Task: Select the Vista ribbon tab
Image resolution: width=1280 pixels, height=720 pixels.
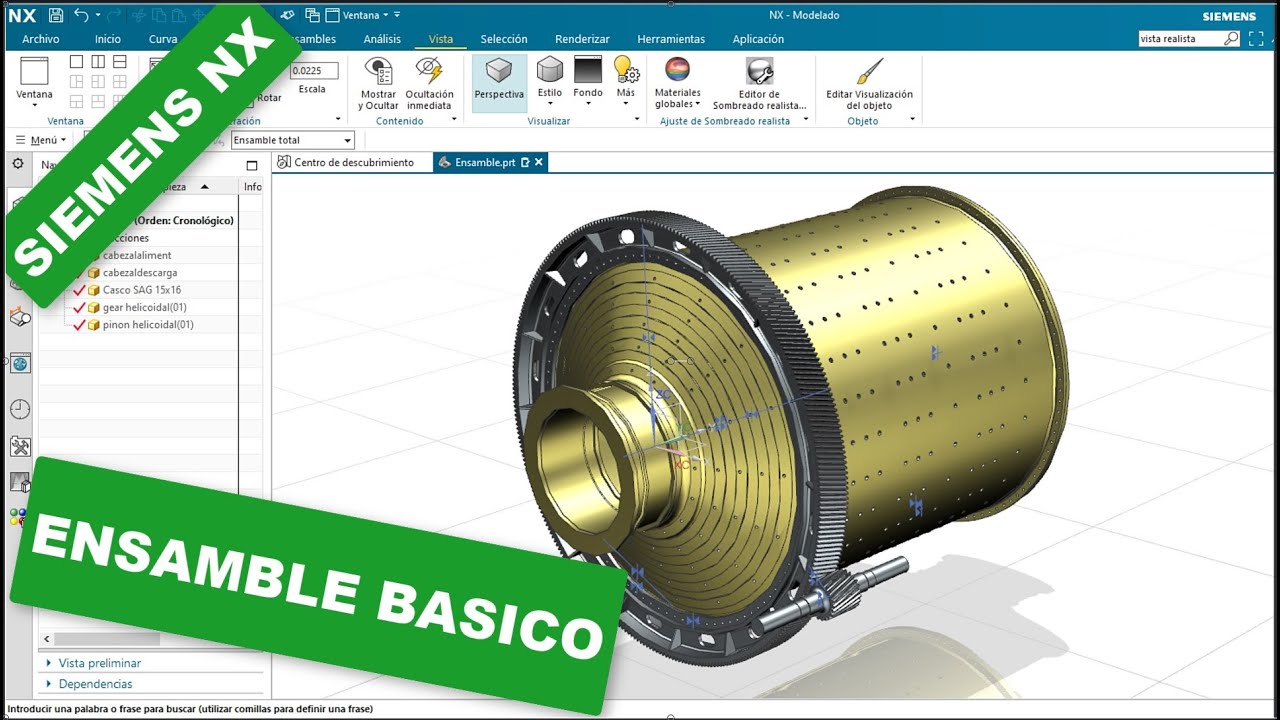Action: pos(441,39)
